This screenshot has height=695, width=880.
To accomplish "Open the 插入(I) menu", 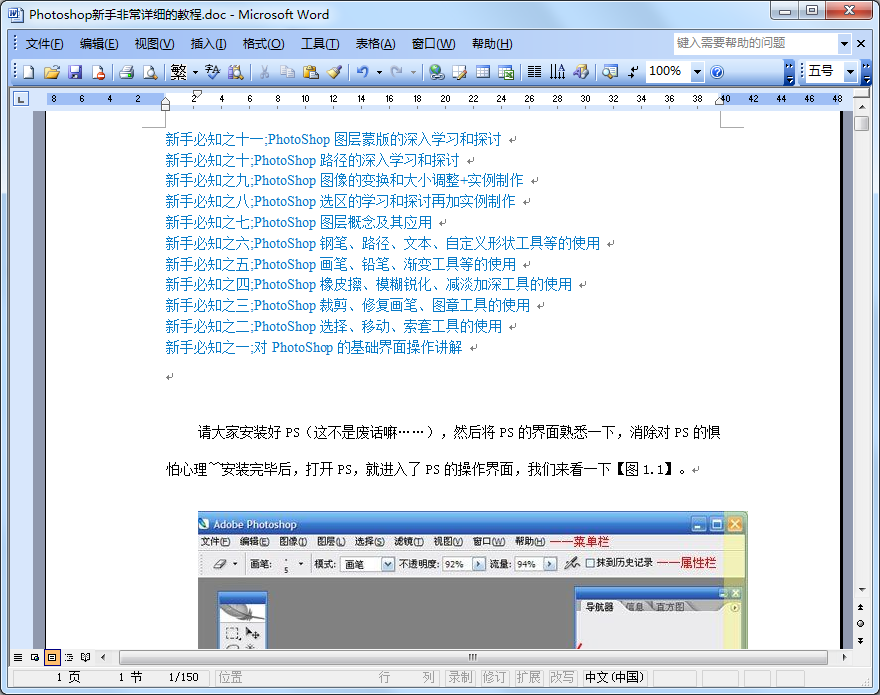I will 208,44.
